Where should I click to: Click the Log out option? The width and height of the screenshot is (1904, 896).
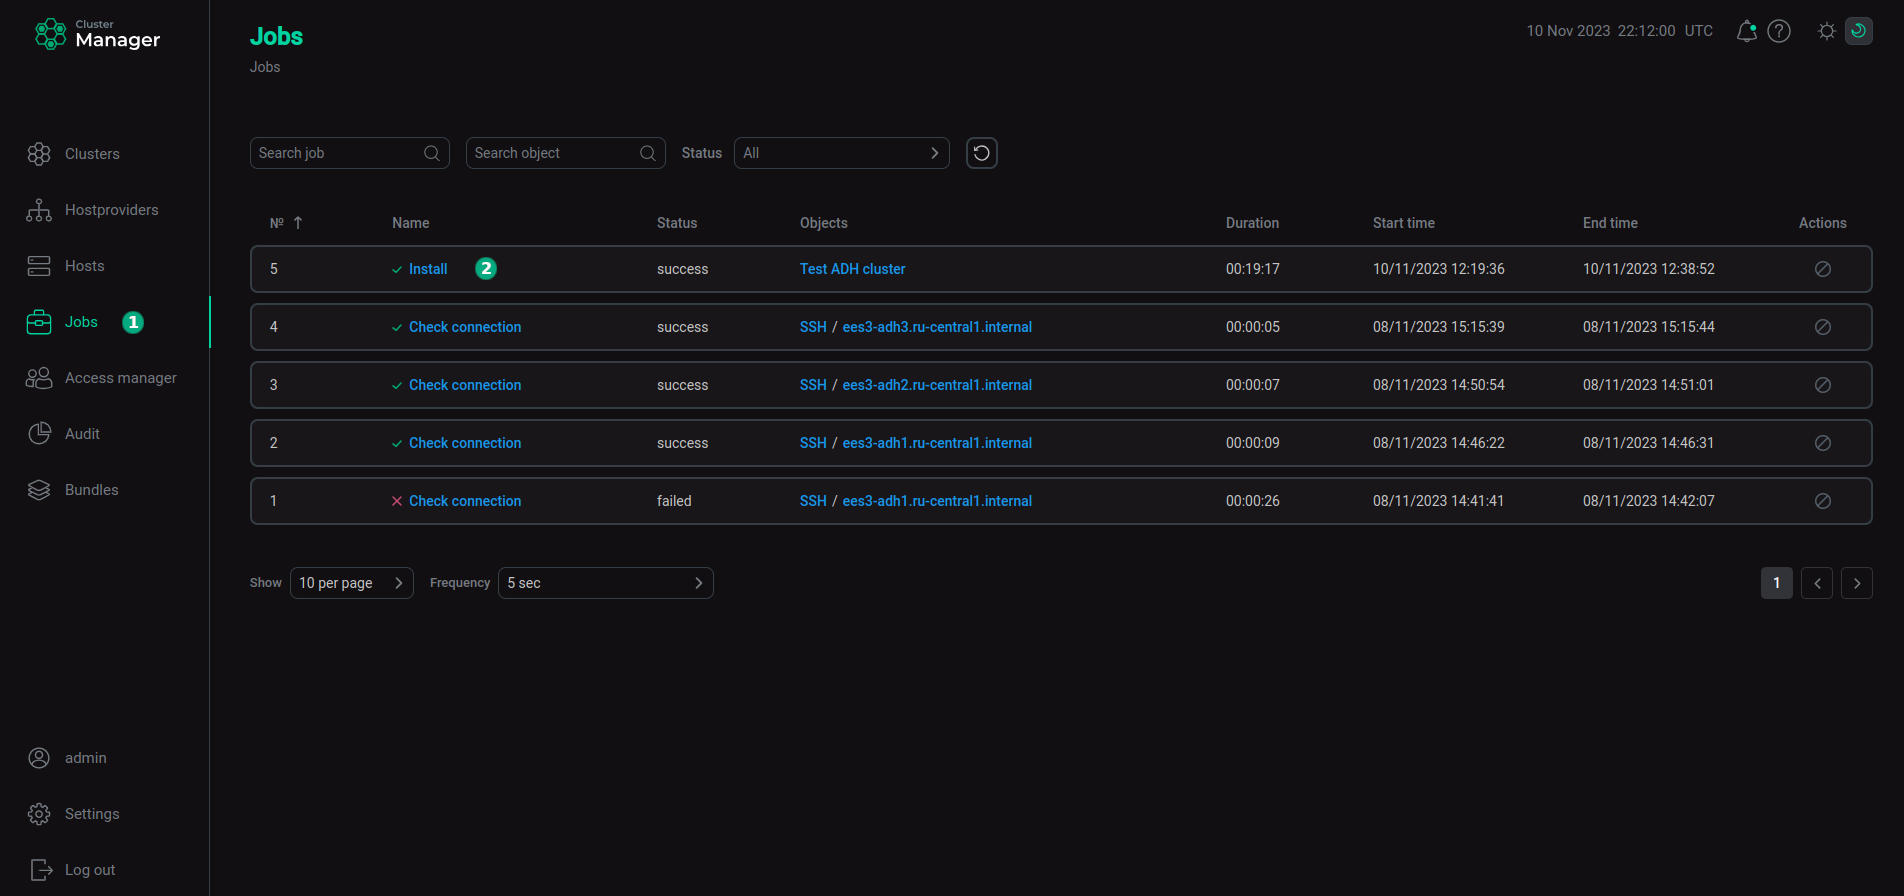click(x=90, y=870)
